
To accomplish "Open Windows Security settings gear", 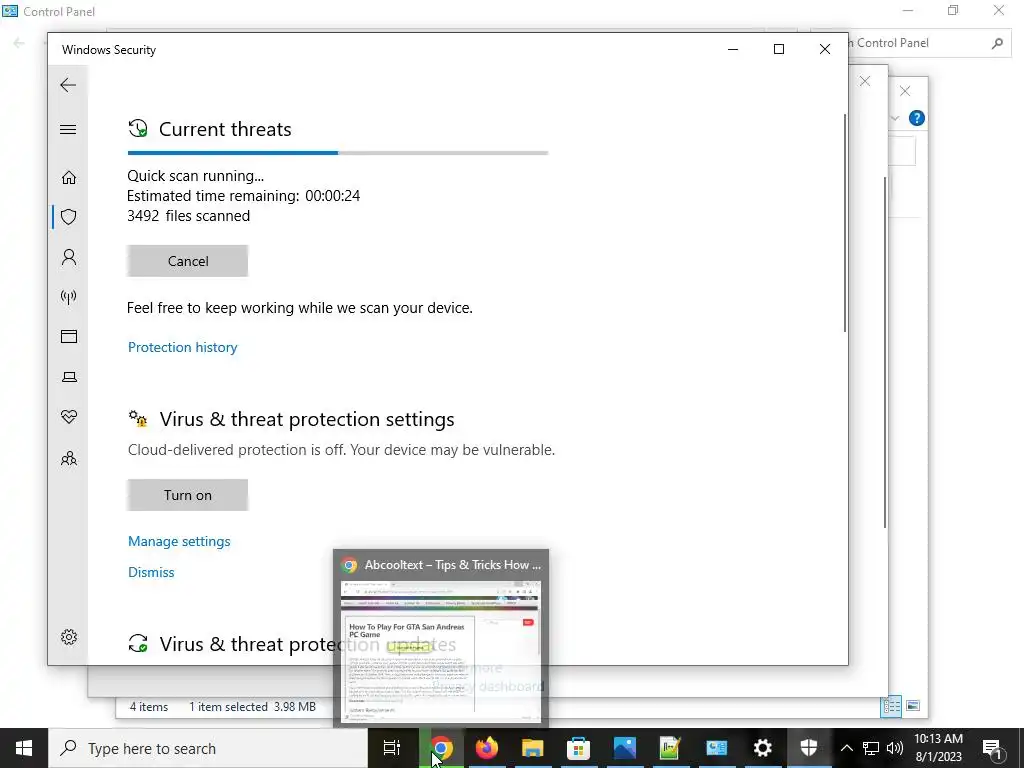I will tap(69, 637).
